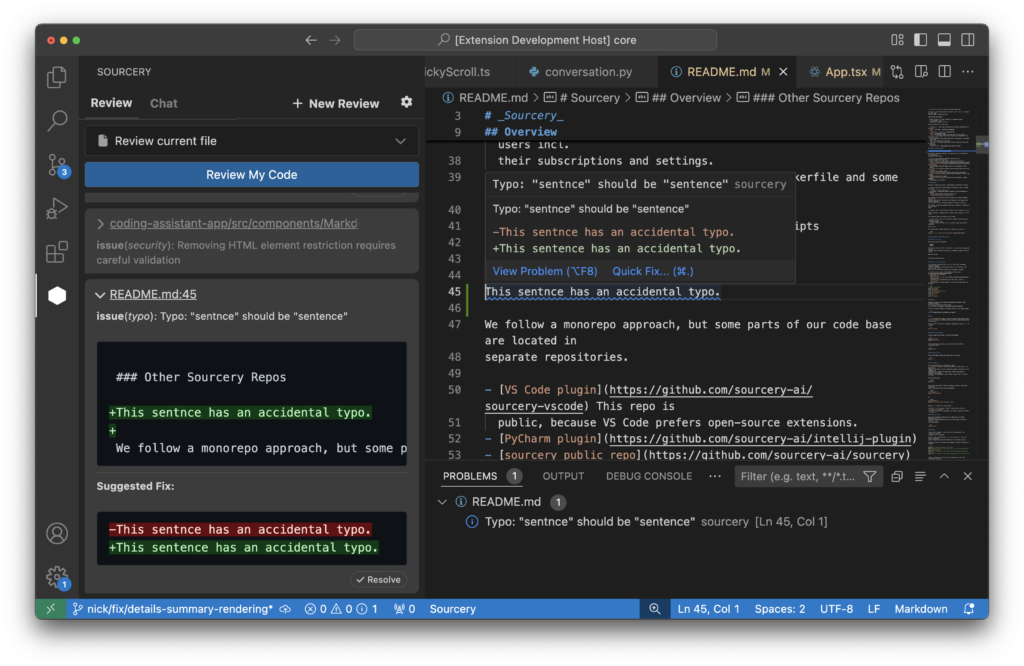The image size is (1024, 666).
Task: Open the Extensions view icon
Action: tap(57, 251)
